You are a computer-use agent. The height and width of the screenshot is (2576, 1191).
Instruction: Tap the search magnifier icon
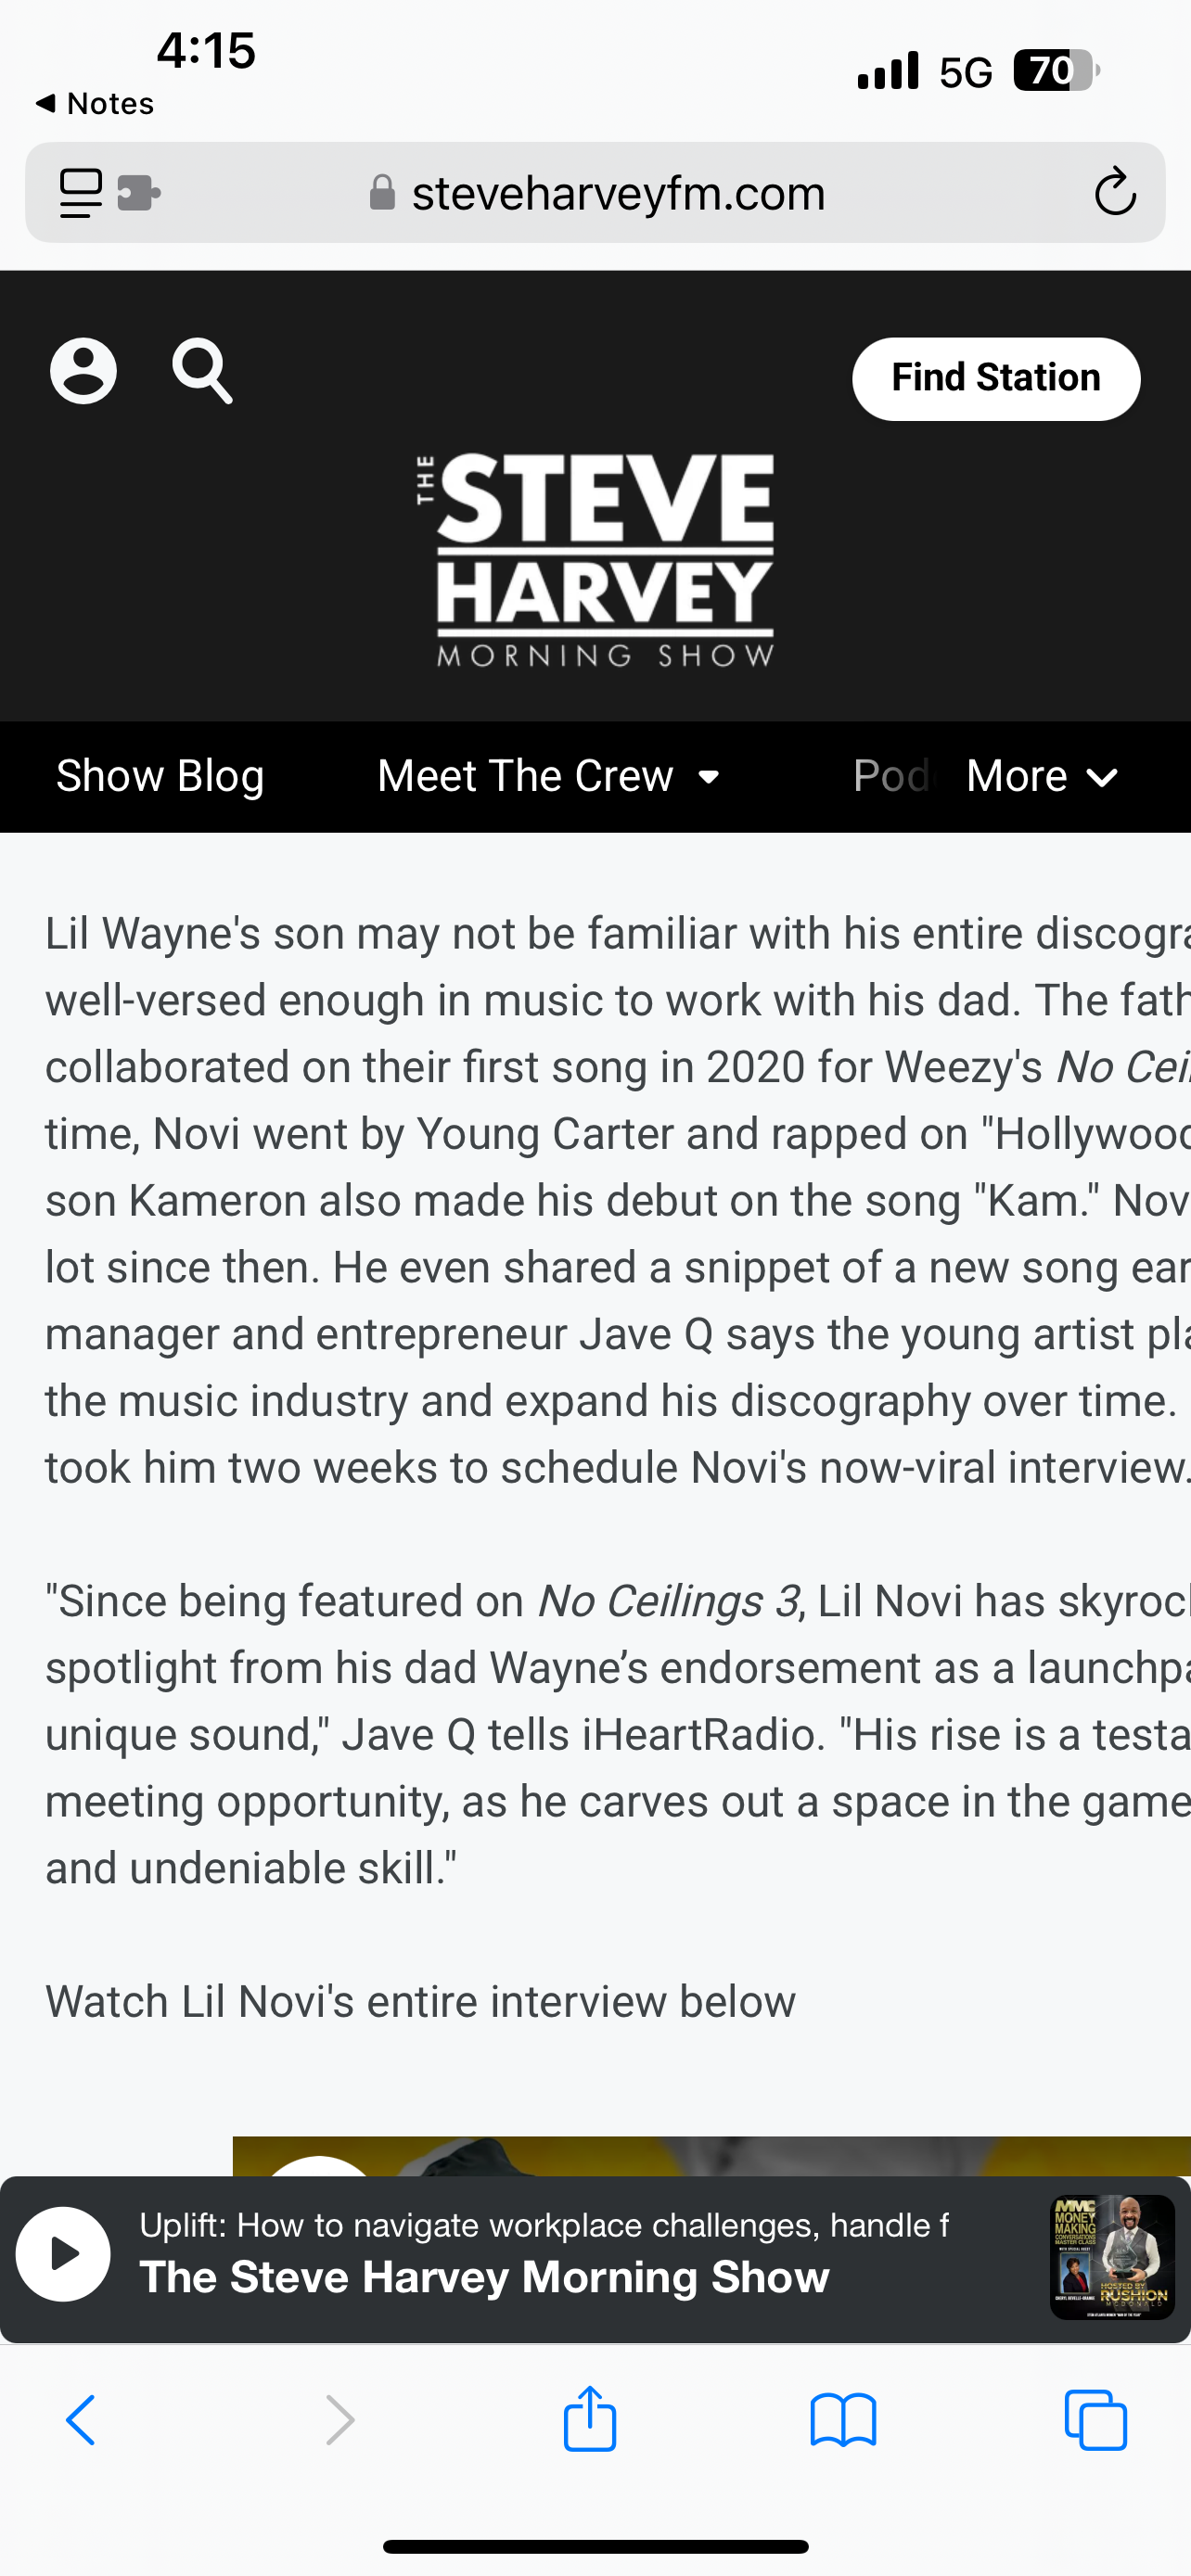click(x=202, y=371)
